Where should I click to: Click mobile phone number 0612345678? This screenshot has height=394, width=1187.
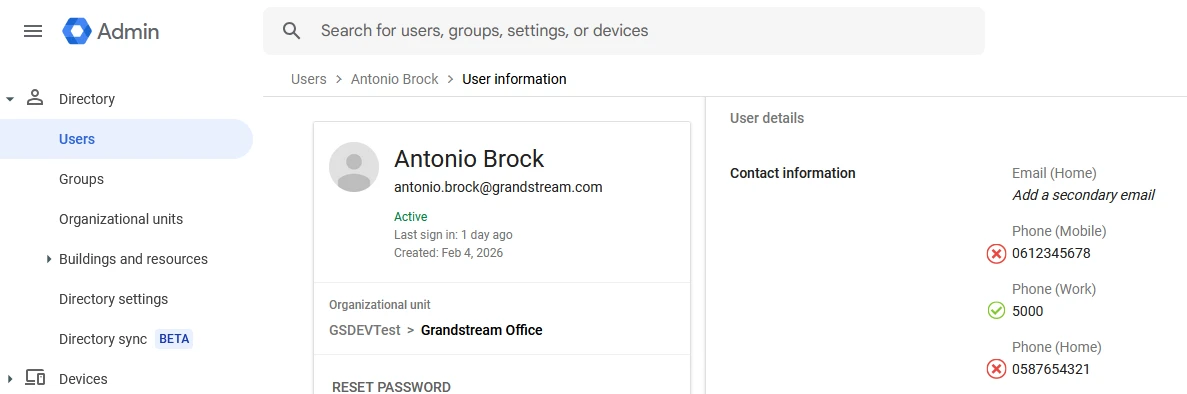pyautogui.click(x=1051, y=253)
